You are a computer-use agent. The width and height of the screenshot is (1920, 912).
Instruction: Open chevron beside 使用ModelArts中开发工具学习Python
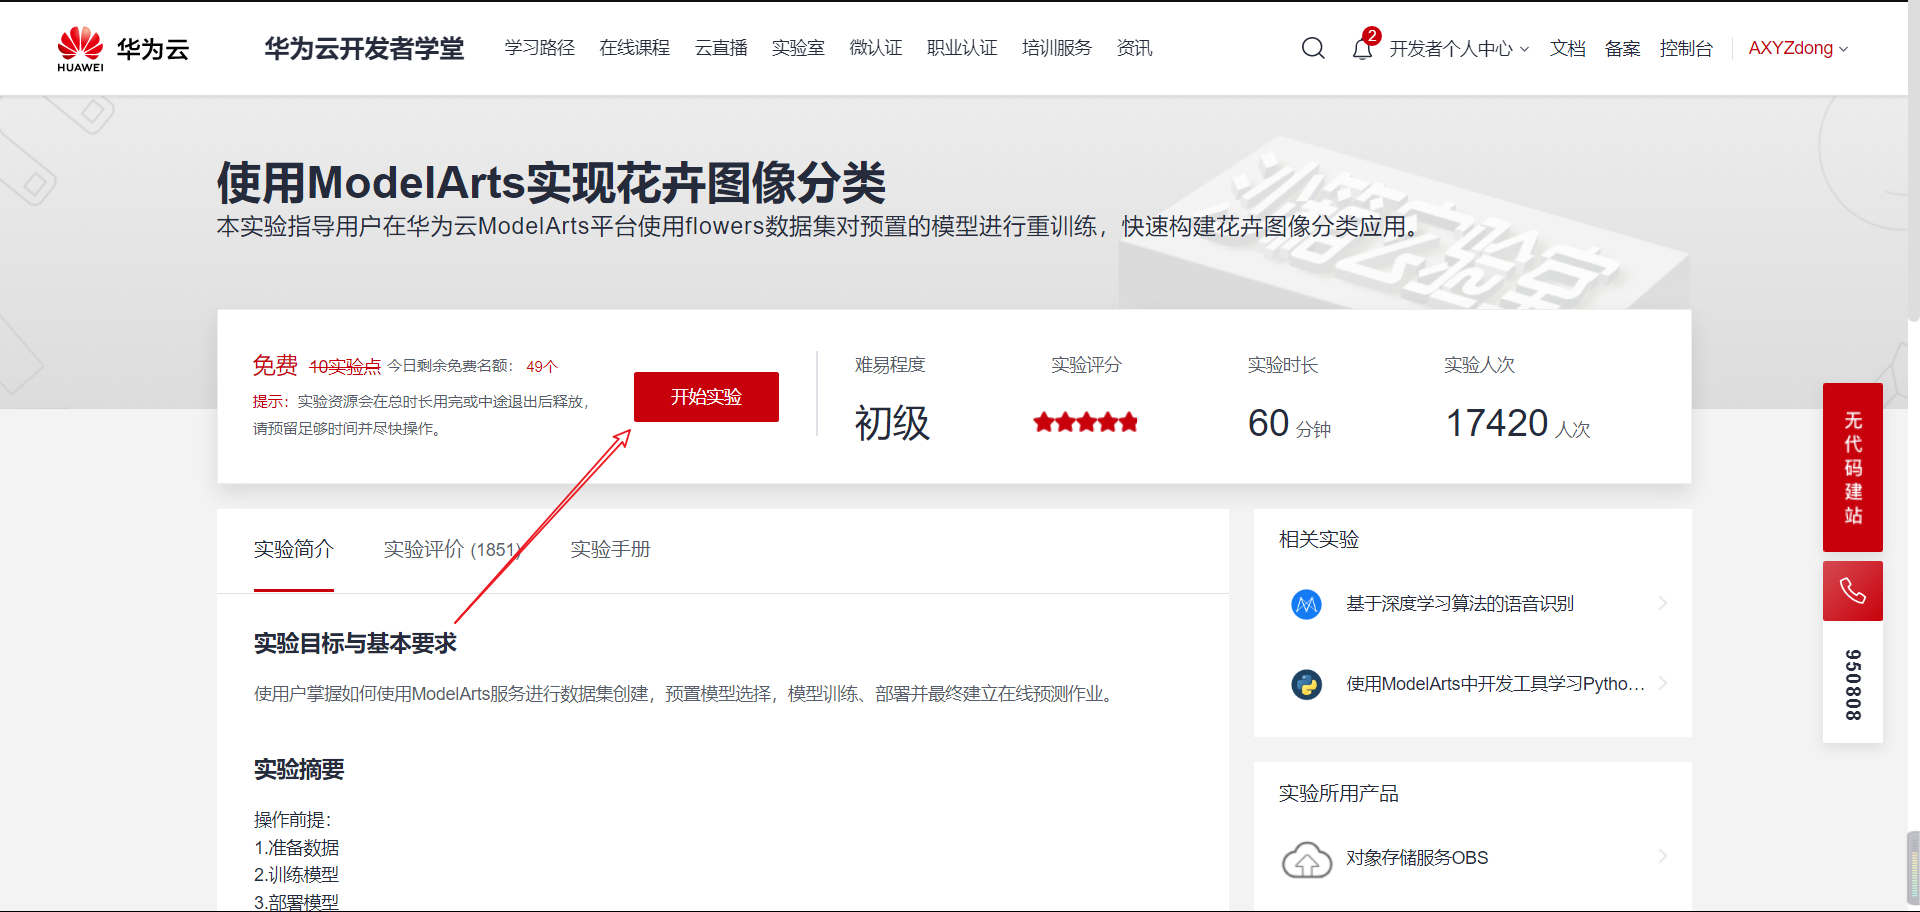tap(1662, 683)
